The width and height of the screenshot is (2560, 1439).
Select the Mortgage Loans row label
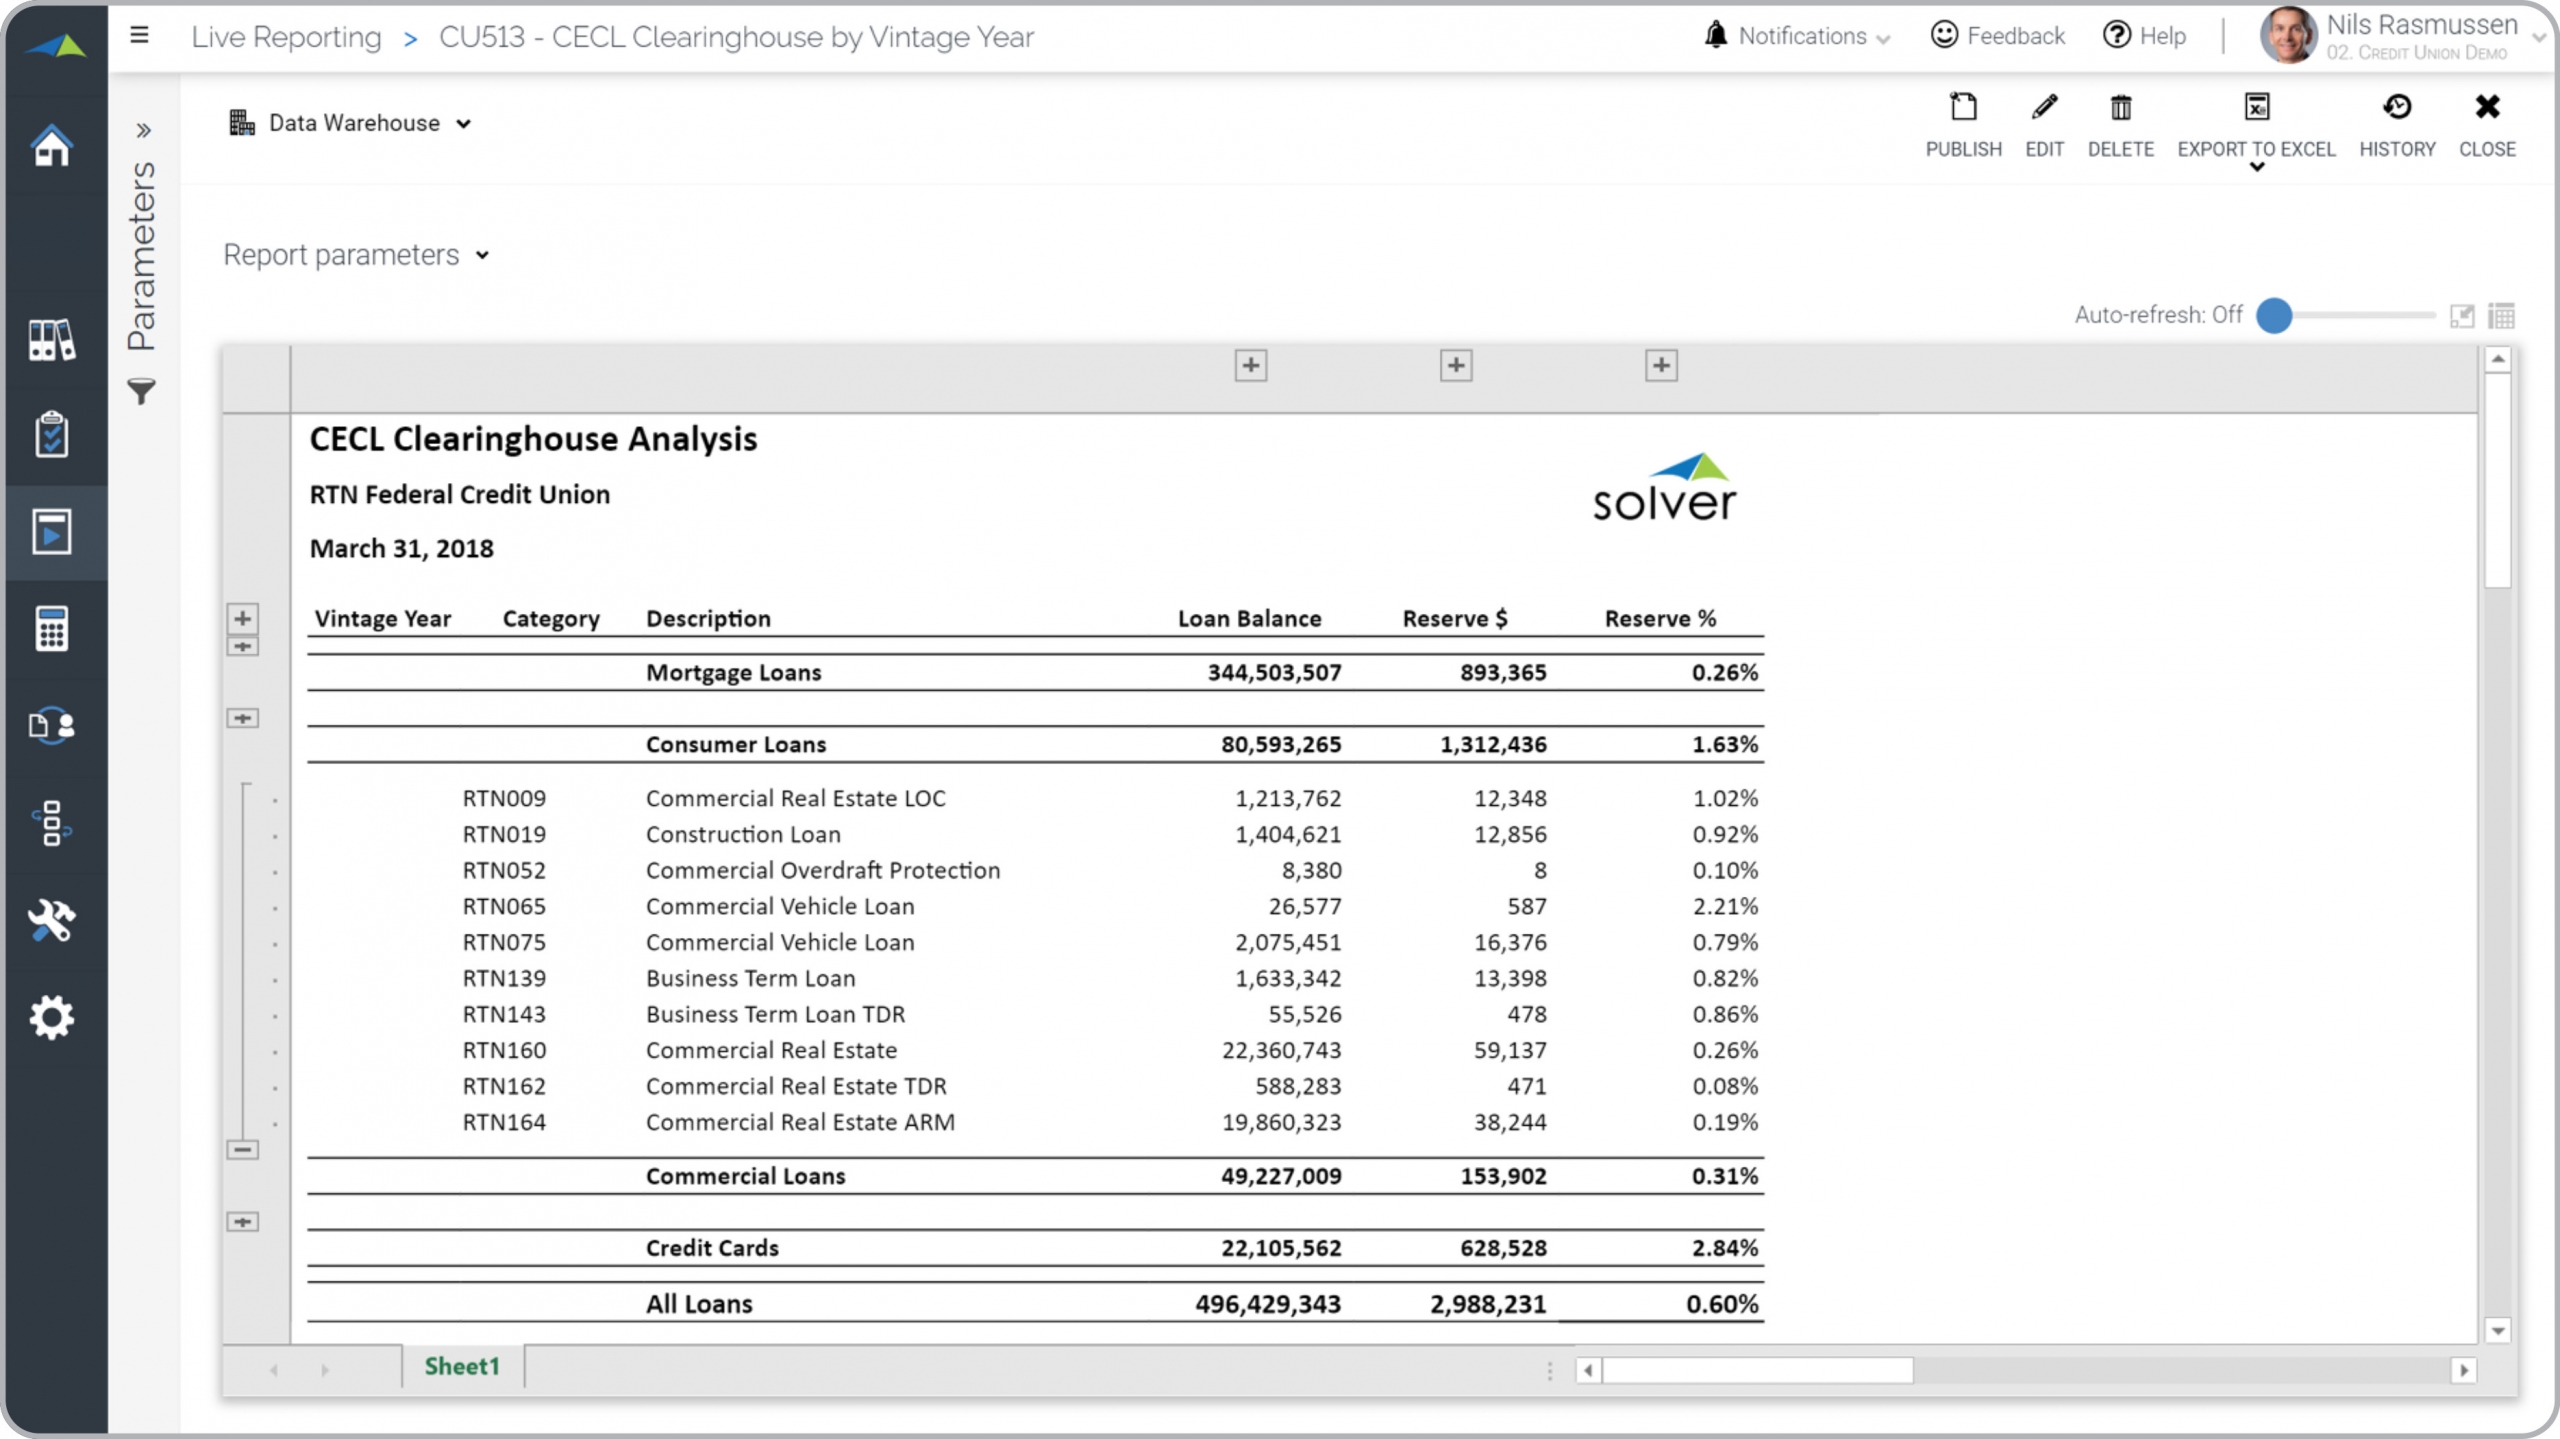pyautogui.click(x=733, y=673)
